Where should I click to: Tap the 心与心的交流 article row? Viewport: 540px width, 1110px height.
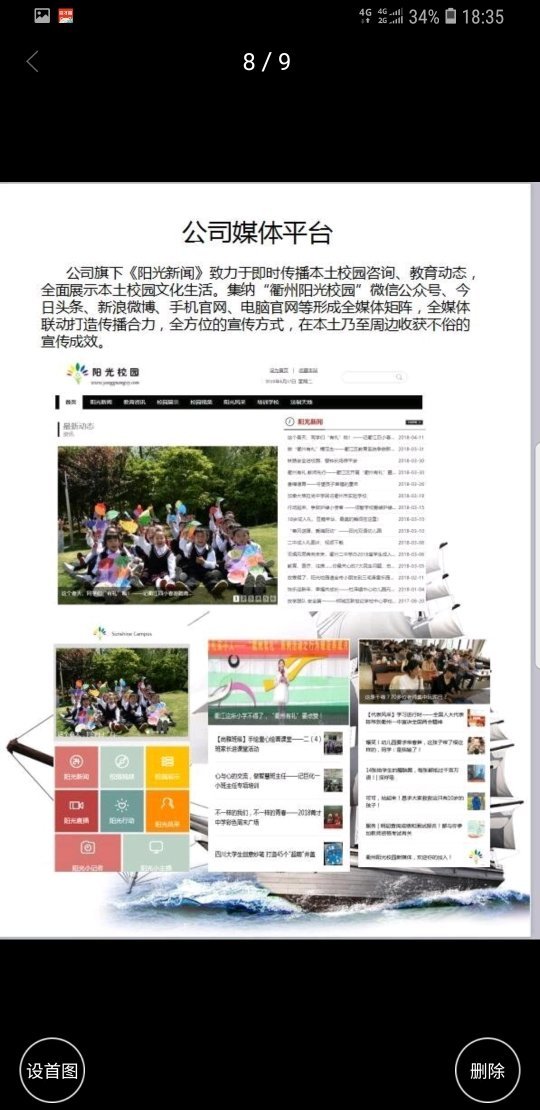[278, 781]
